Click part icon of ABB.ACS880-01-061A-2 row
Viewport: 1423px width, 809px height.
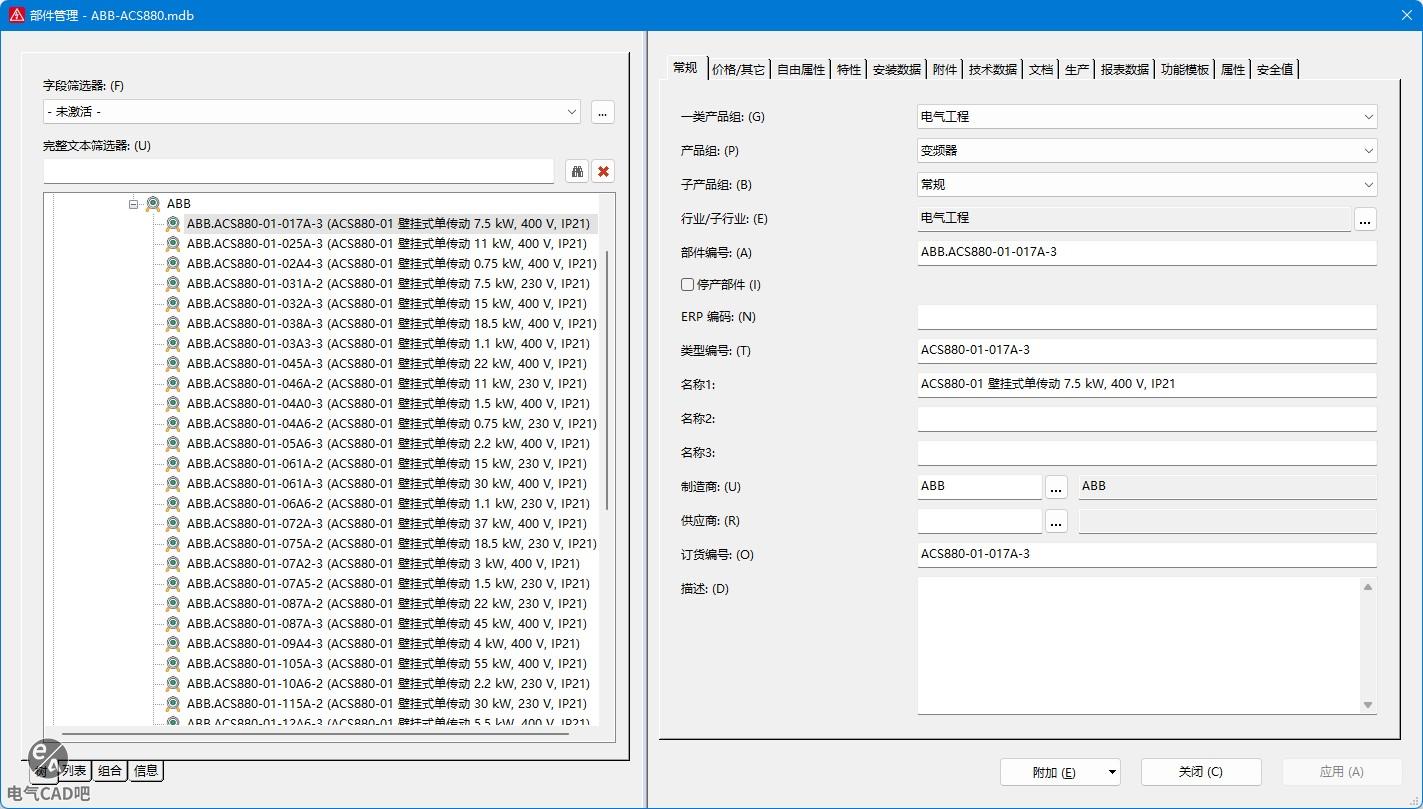coord(173,464)
